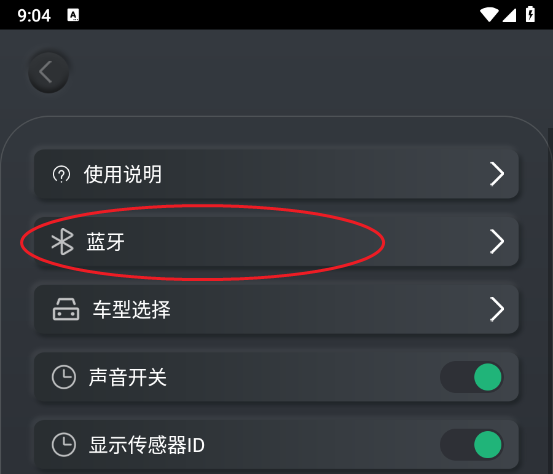Open the 使用说明 menu entry
The image size is (553, 474).
click(276, 174)
